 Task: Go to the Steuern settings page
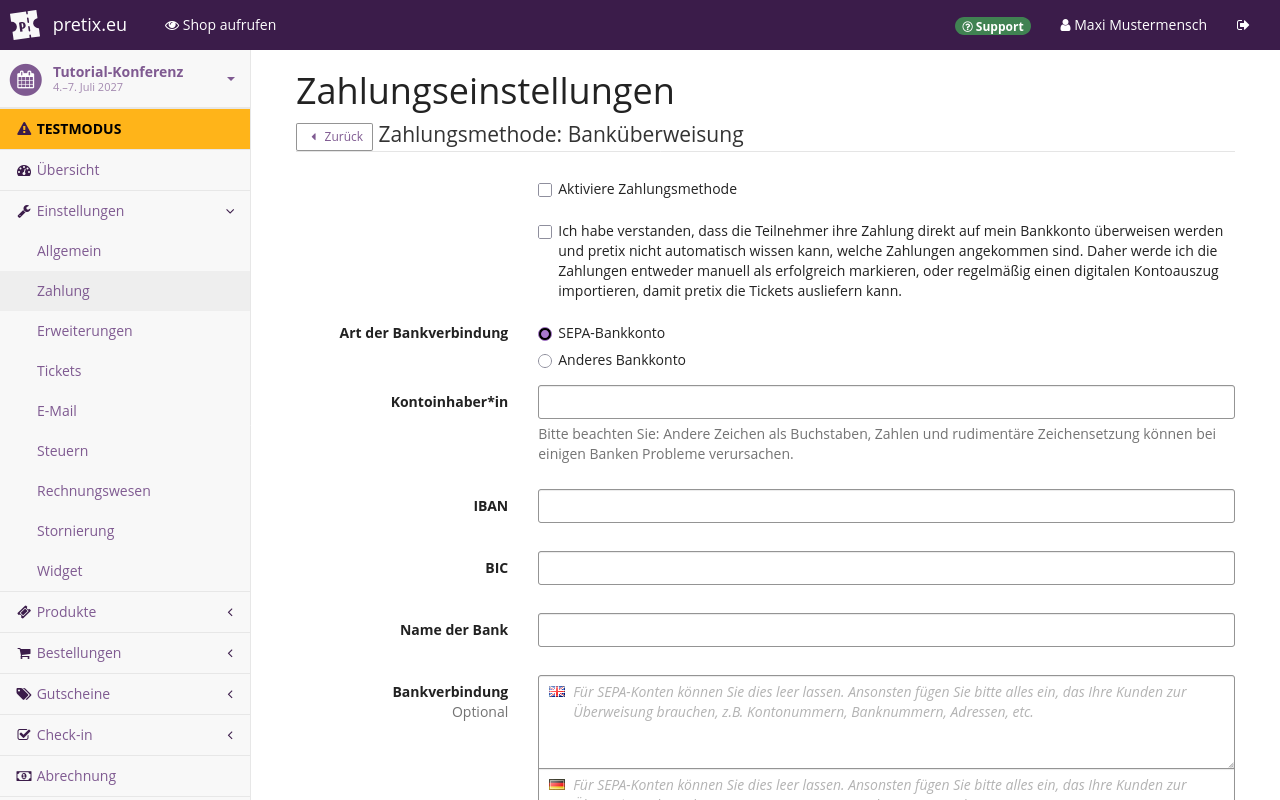coord(125,451)
